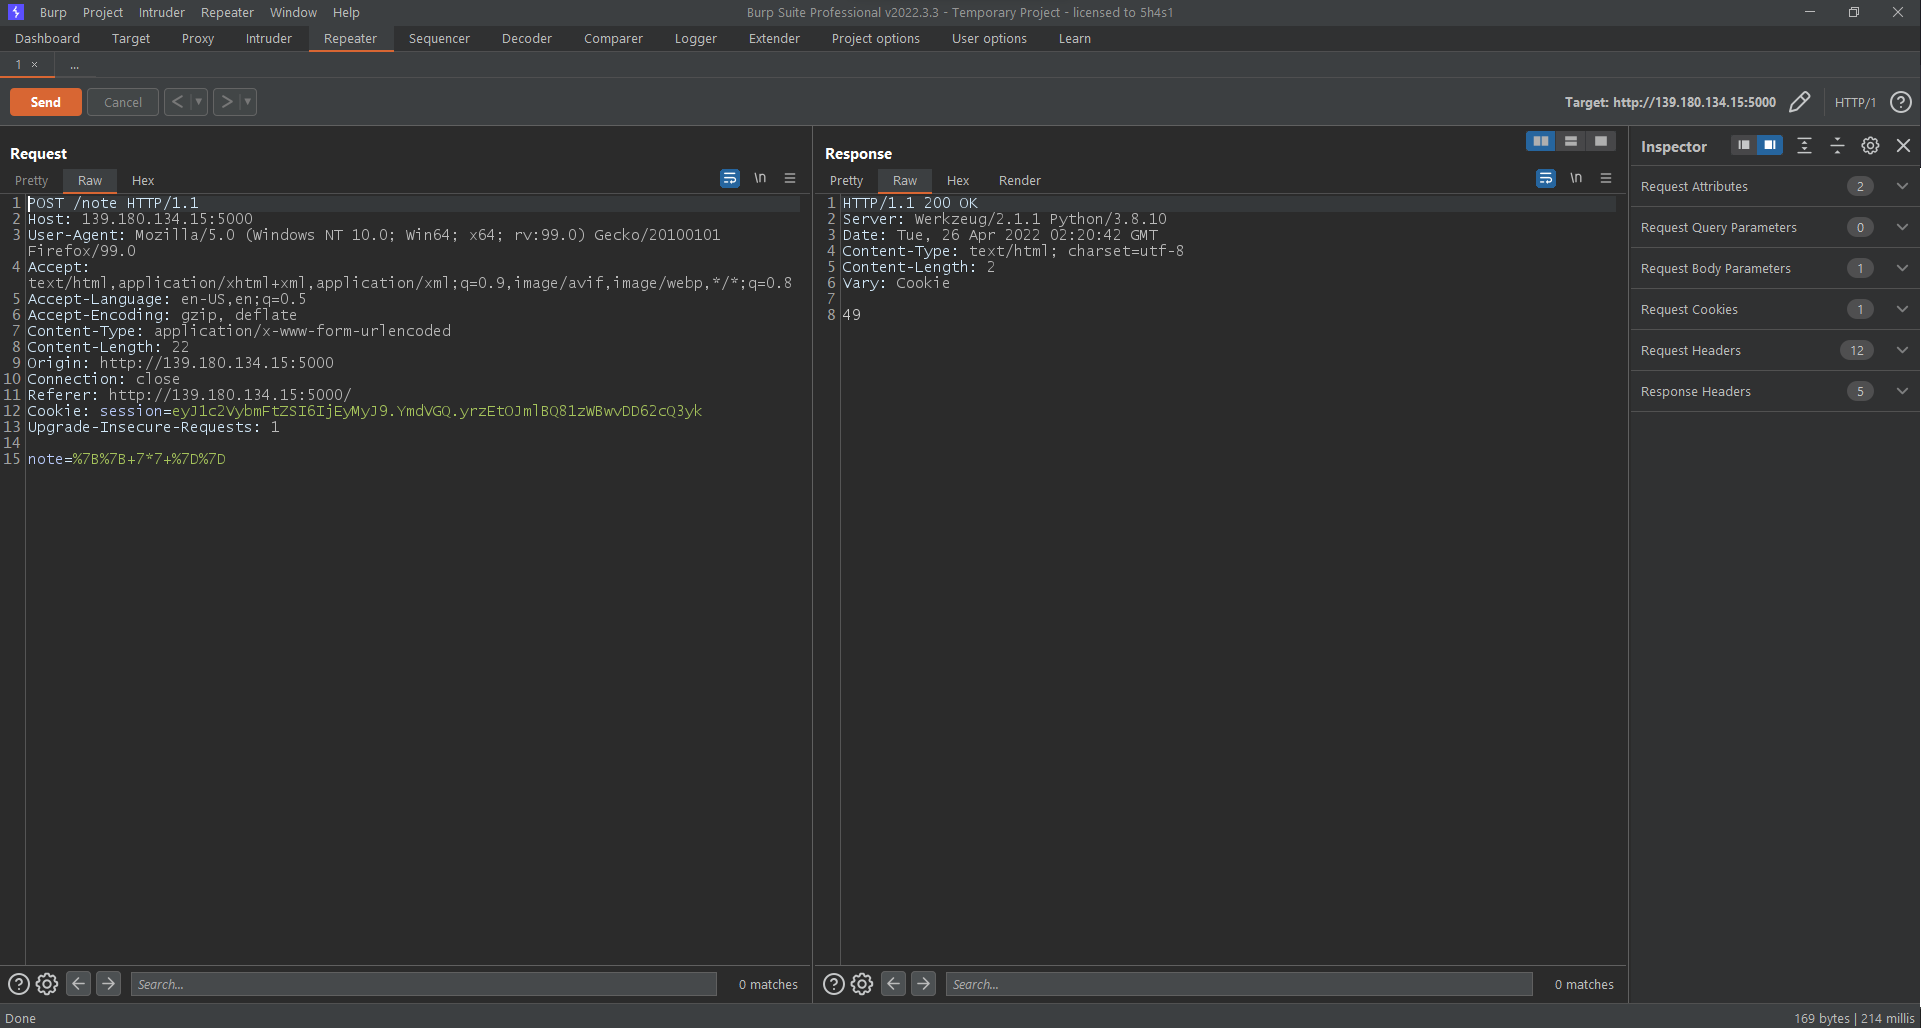Viewport: 1921px width, 1028px height.
Task: Switch Response view to Render tab
Action: 1019,180
